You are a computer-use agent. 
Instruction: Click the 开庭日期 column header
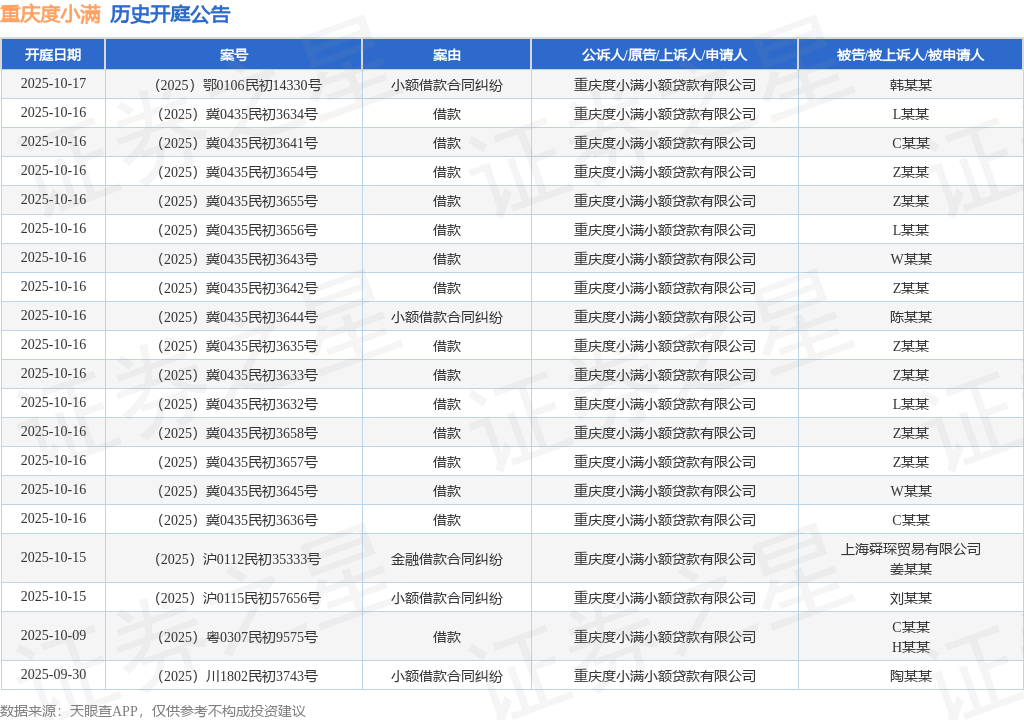pyautogui.click(x=53, y=55)
